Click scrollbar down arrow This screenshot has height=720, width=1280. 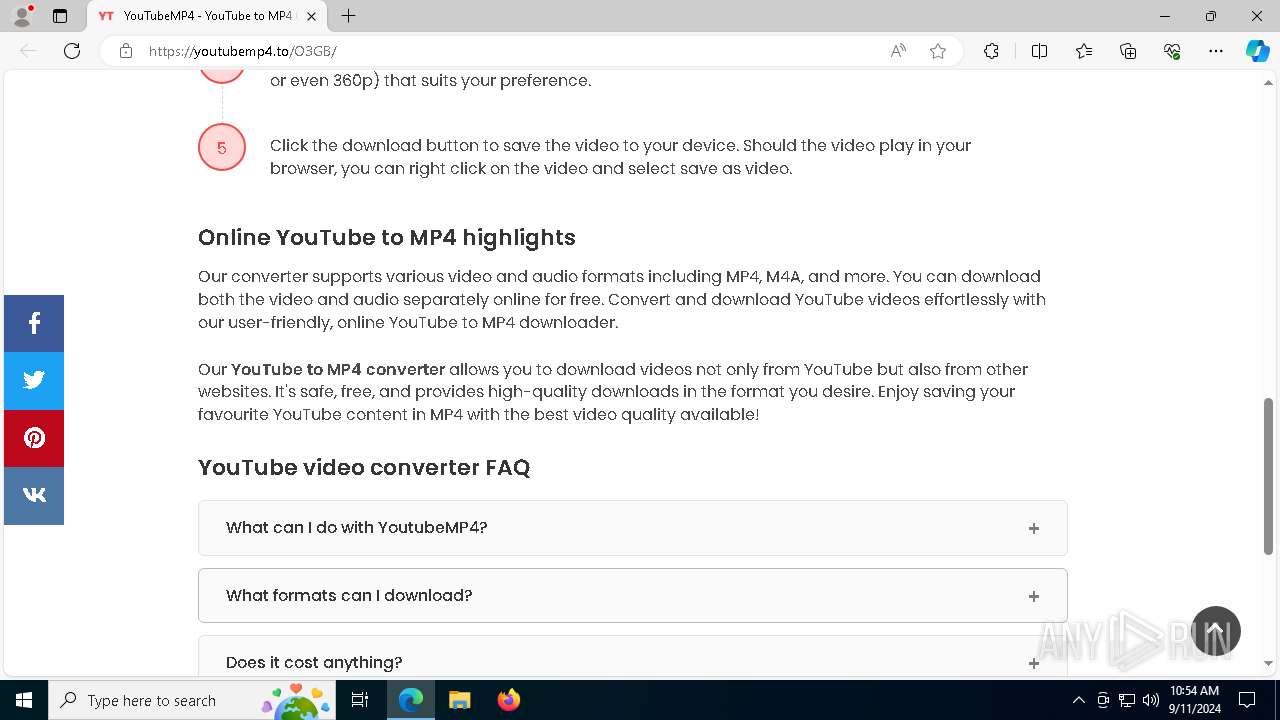(x=1268, y=663)
